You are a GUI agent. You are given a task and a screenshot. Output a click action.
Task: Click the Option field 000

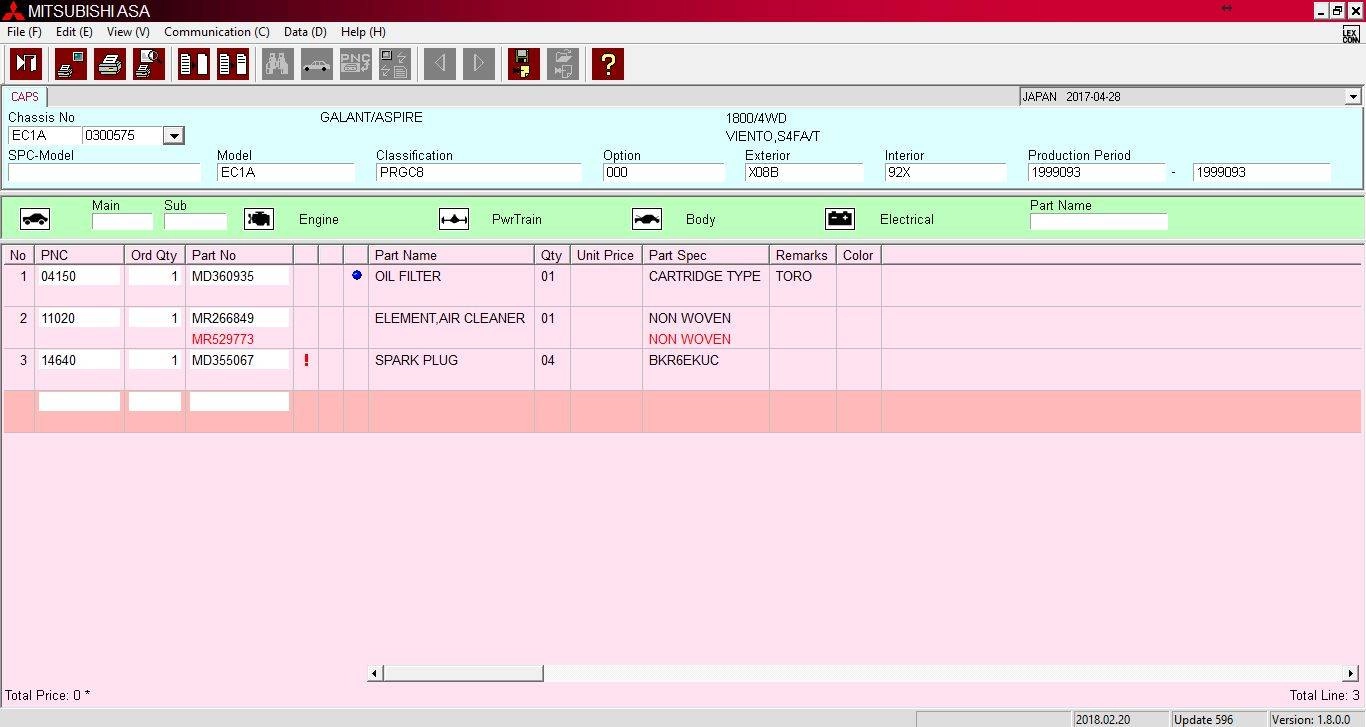[663, 172]
